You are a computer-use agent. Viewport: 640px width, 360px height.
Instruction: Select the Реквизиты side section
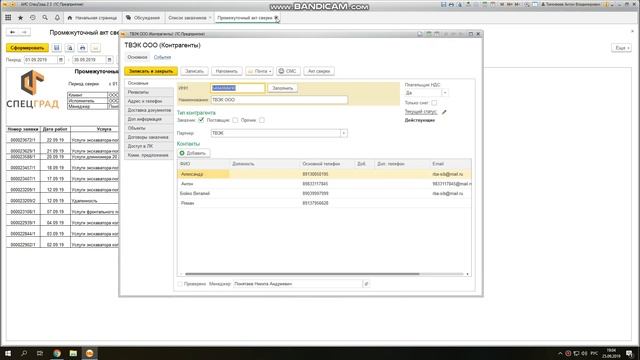pos(149,92)
